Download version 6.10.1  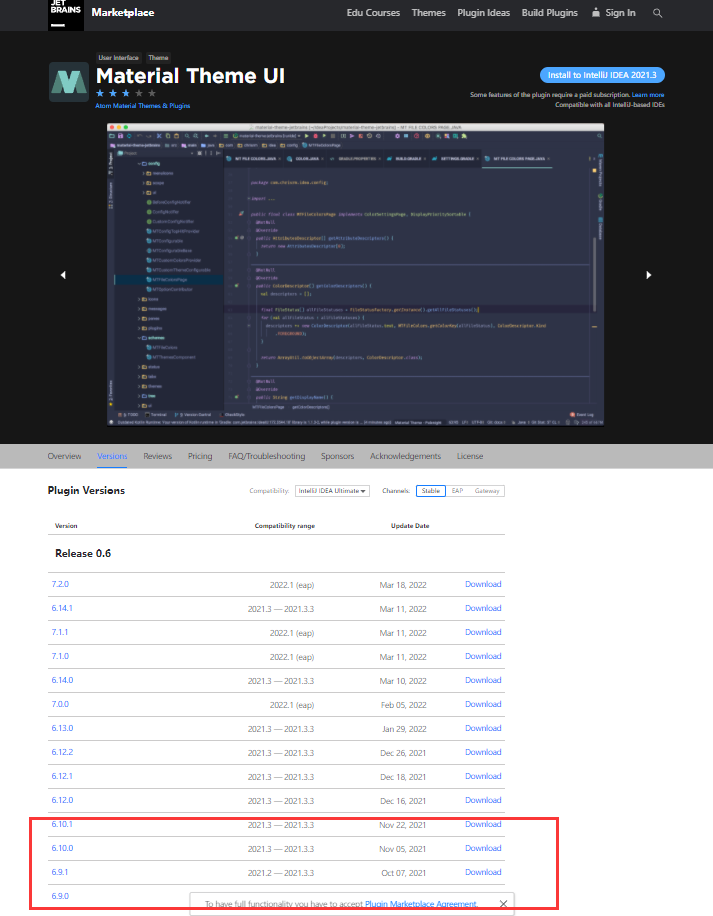[483, 824]
